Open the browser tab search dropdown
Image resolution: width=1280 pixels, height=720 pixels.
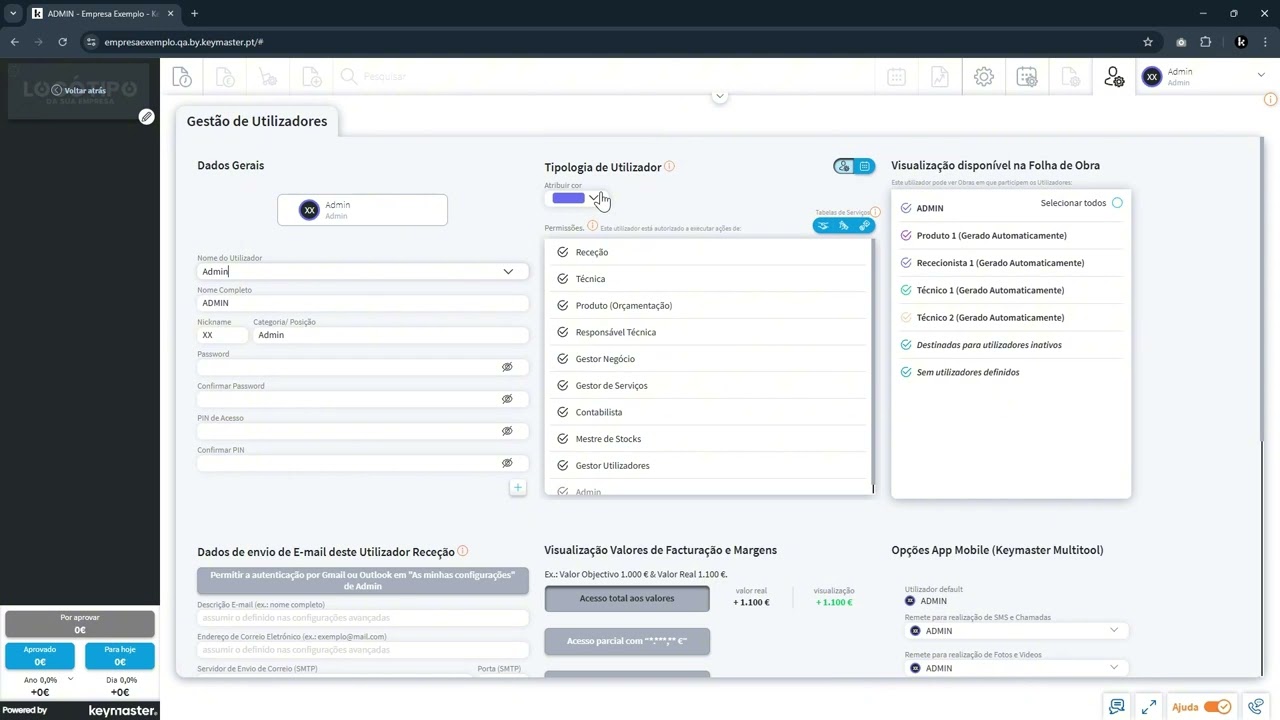click(13, 14)
